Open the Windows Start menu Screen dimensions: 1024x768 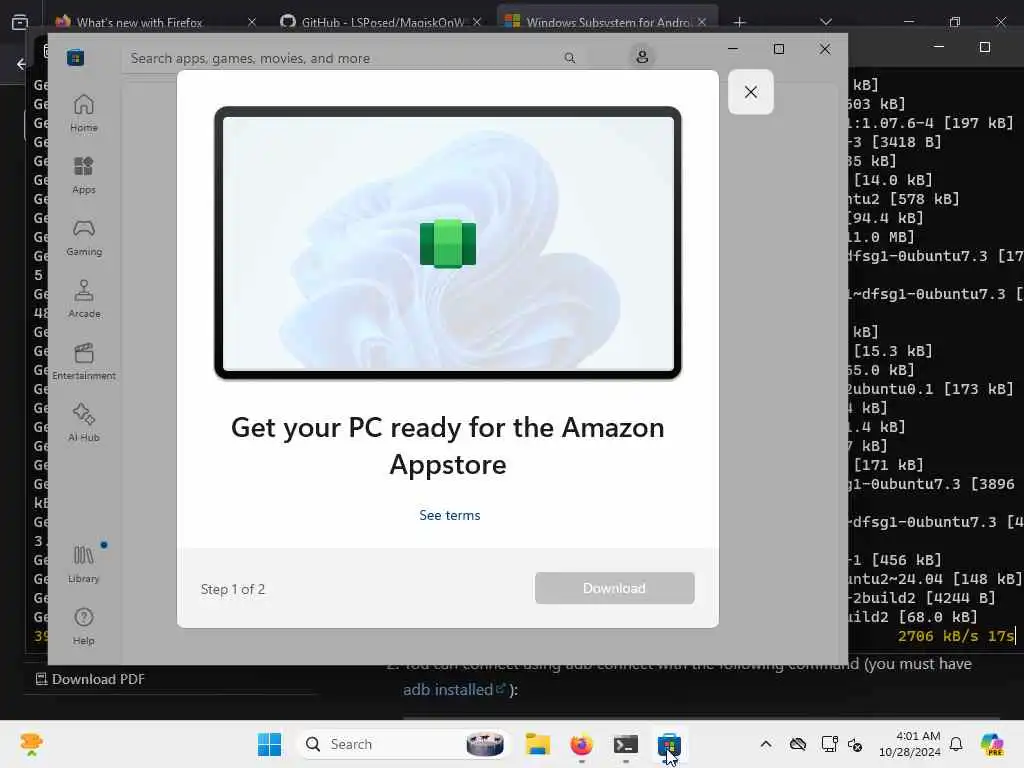click(269, 744)
